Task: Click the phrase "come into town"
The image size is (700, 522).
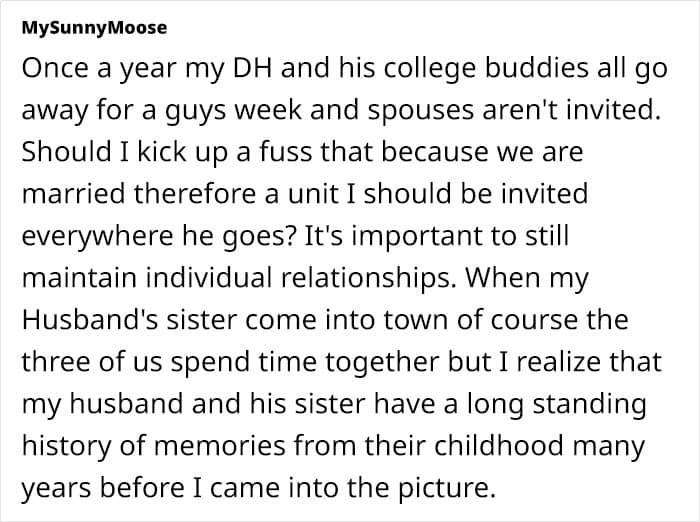Action: 346,319
